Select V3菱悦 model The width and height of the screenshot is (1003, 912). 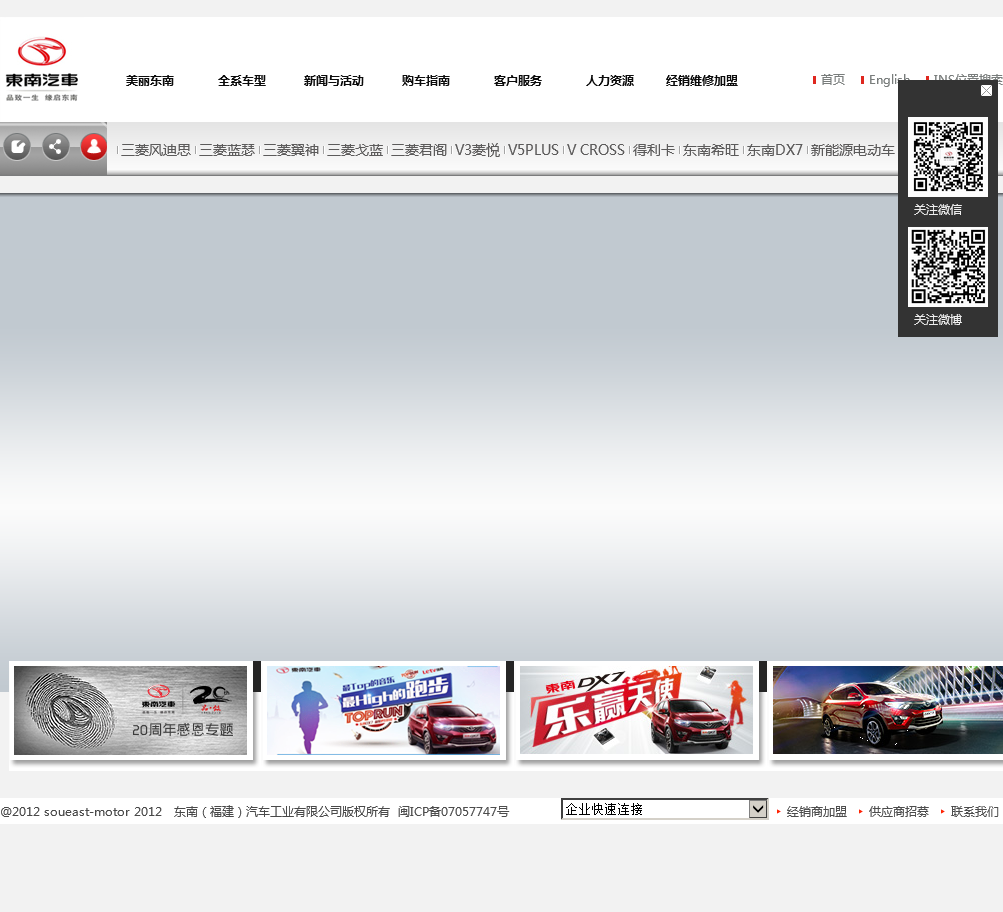(477, 150)
